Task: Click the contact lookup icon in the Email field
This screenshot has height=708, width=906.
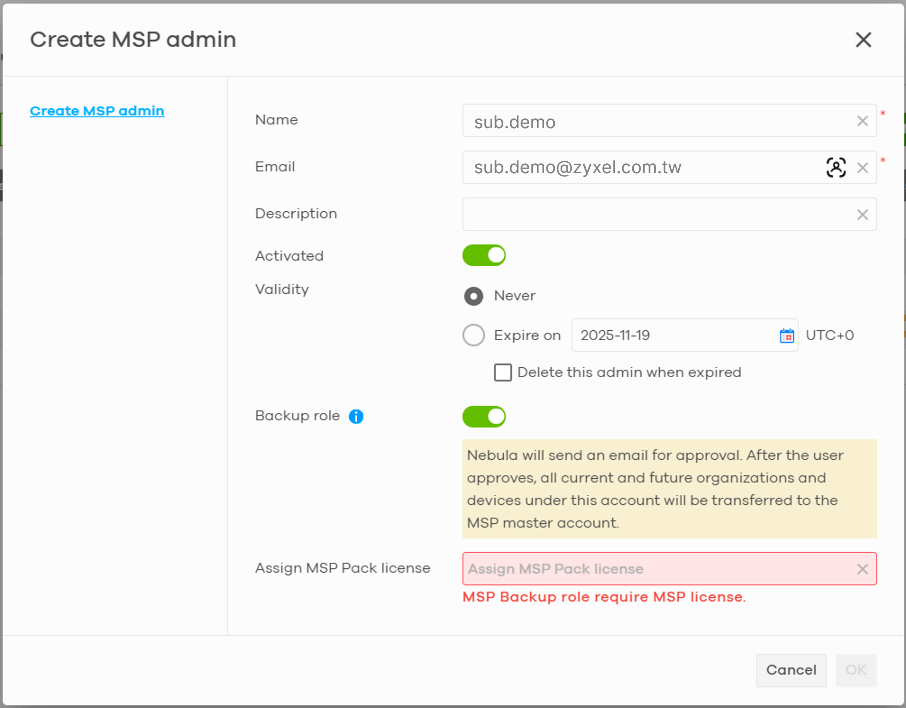Action: [x=836, y=167]
